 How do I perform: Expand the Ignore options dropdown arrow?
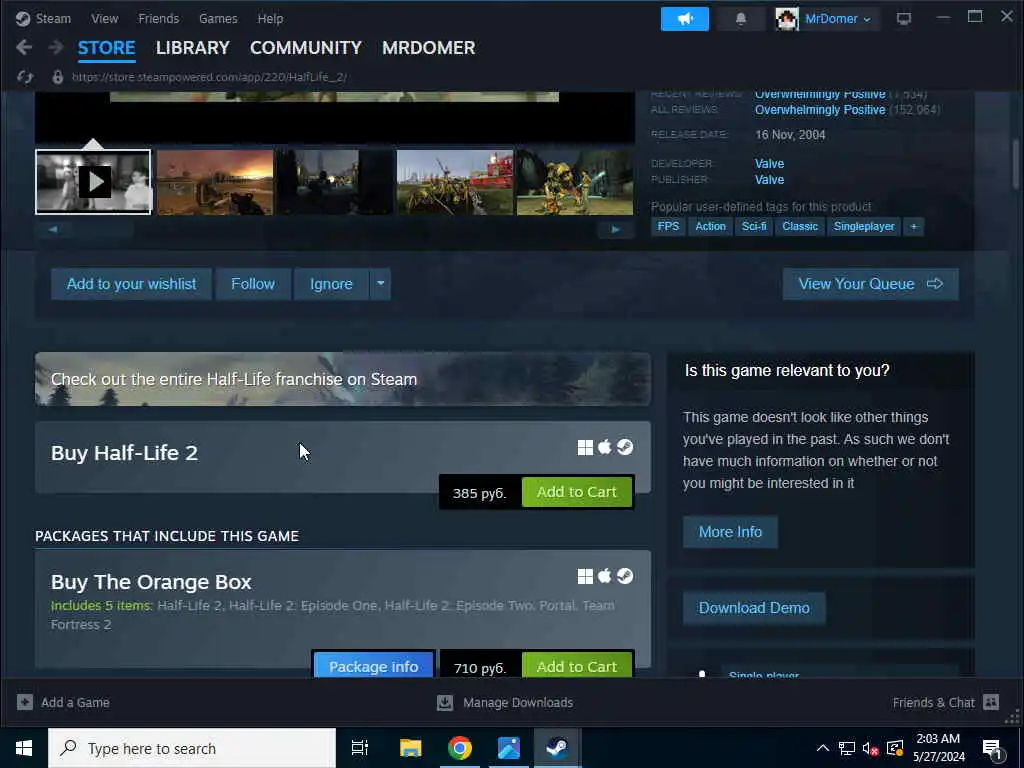click(380, 283)
